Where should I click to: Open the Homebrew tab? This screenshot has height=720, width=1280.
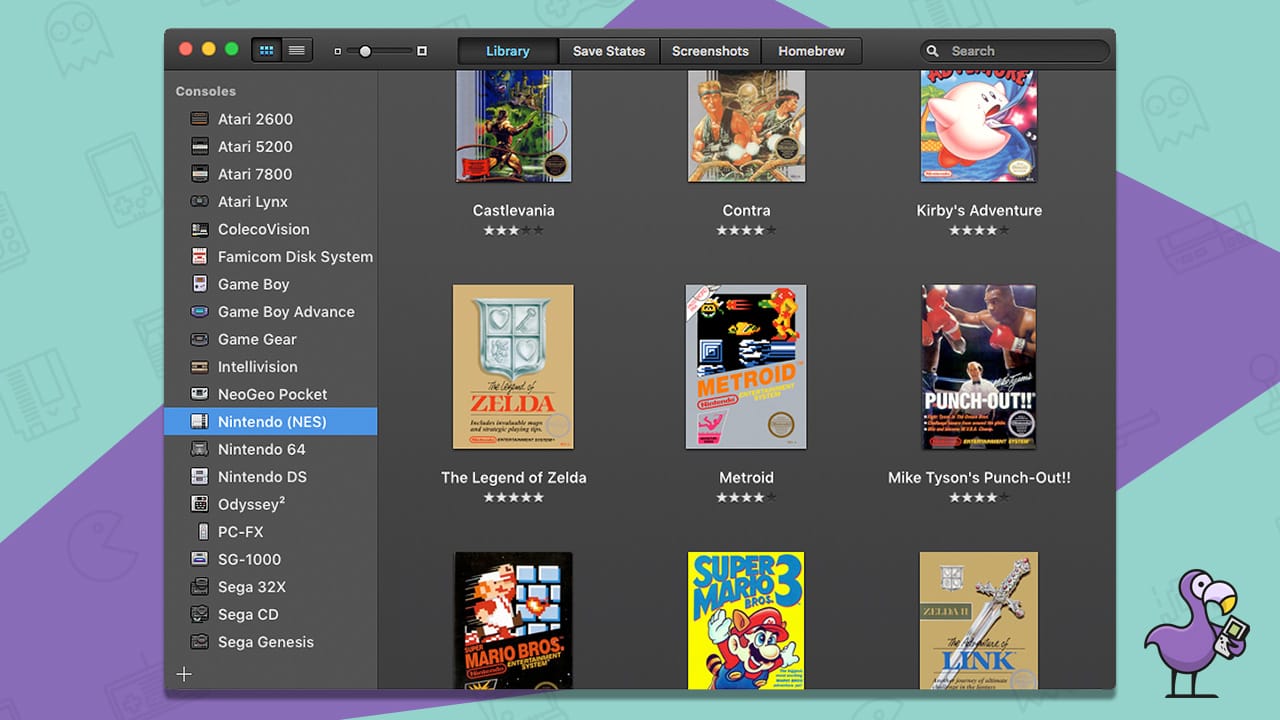click(x=812, y=50)
